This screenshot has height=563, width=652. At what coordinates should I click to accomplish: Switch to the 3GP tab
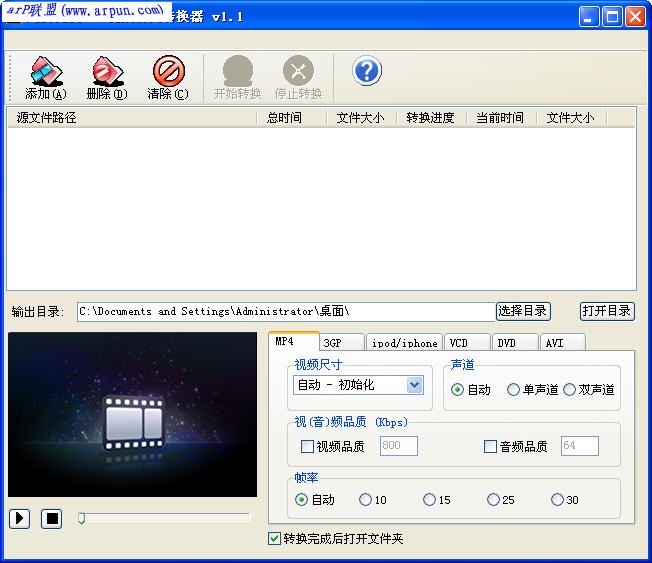tap(342, 343)
